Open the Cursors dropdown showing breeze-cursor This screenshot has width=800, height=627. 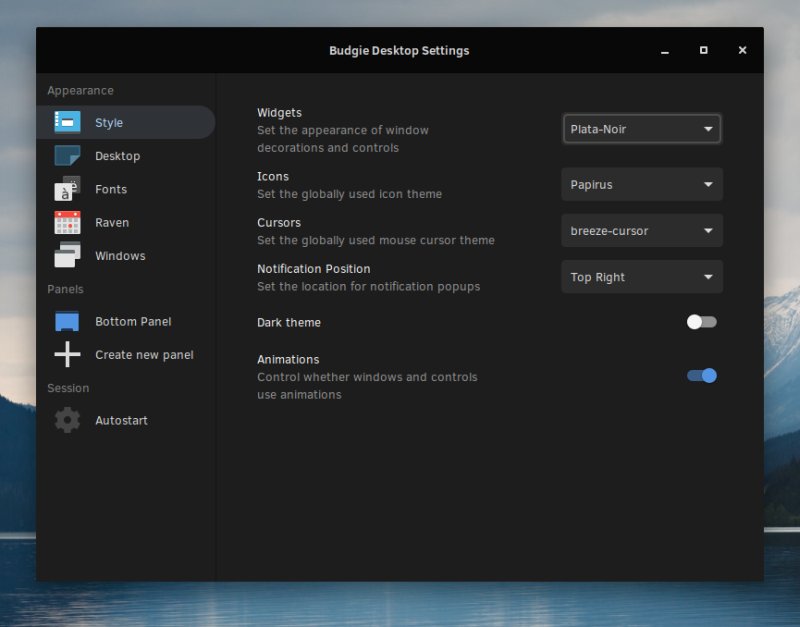point(641,230)
